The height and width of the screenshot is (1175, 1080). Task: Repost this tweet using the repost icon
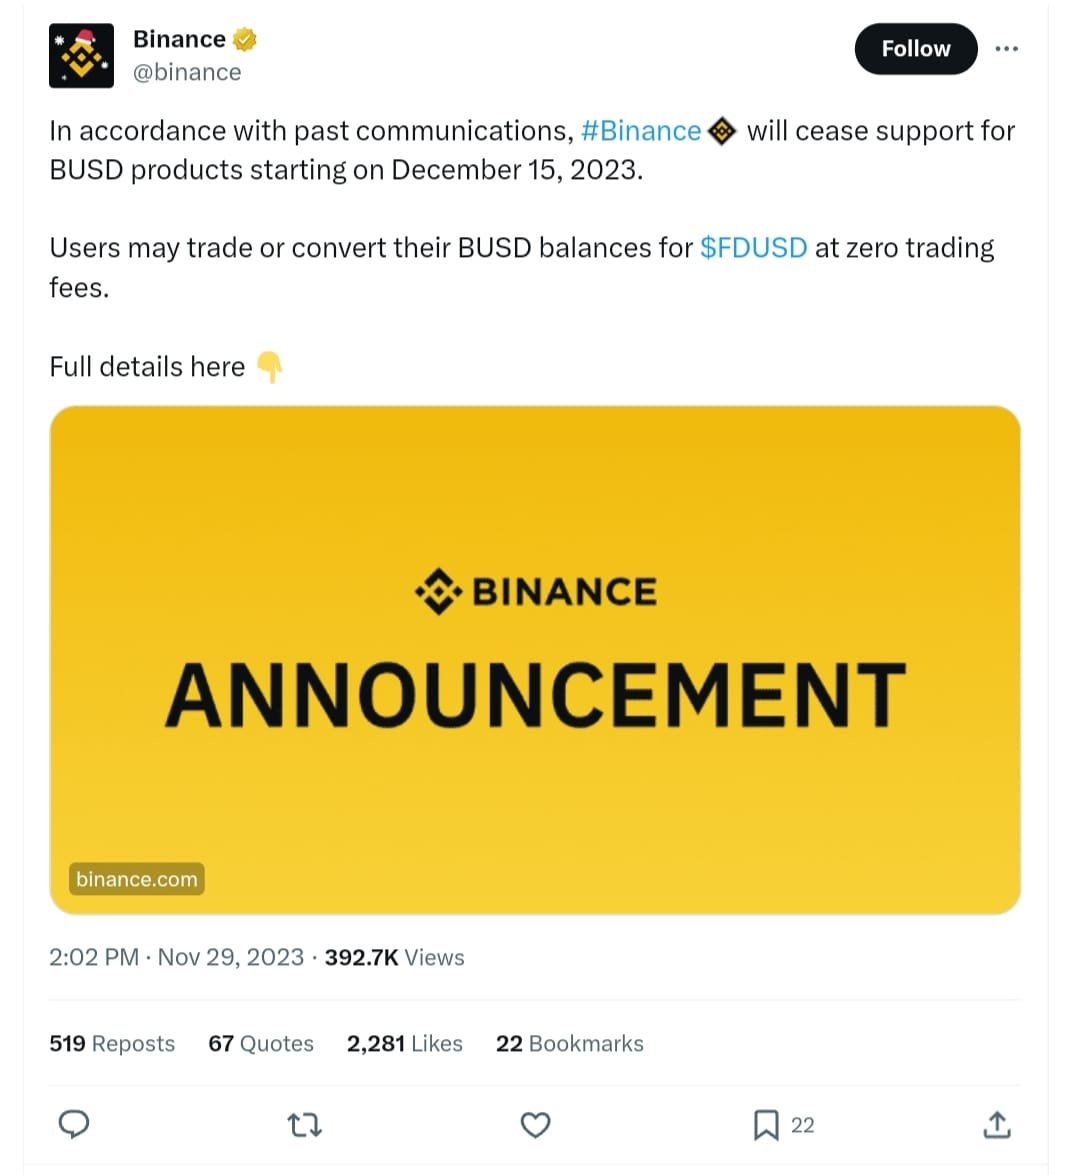click(304, 1126)
